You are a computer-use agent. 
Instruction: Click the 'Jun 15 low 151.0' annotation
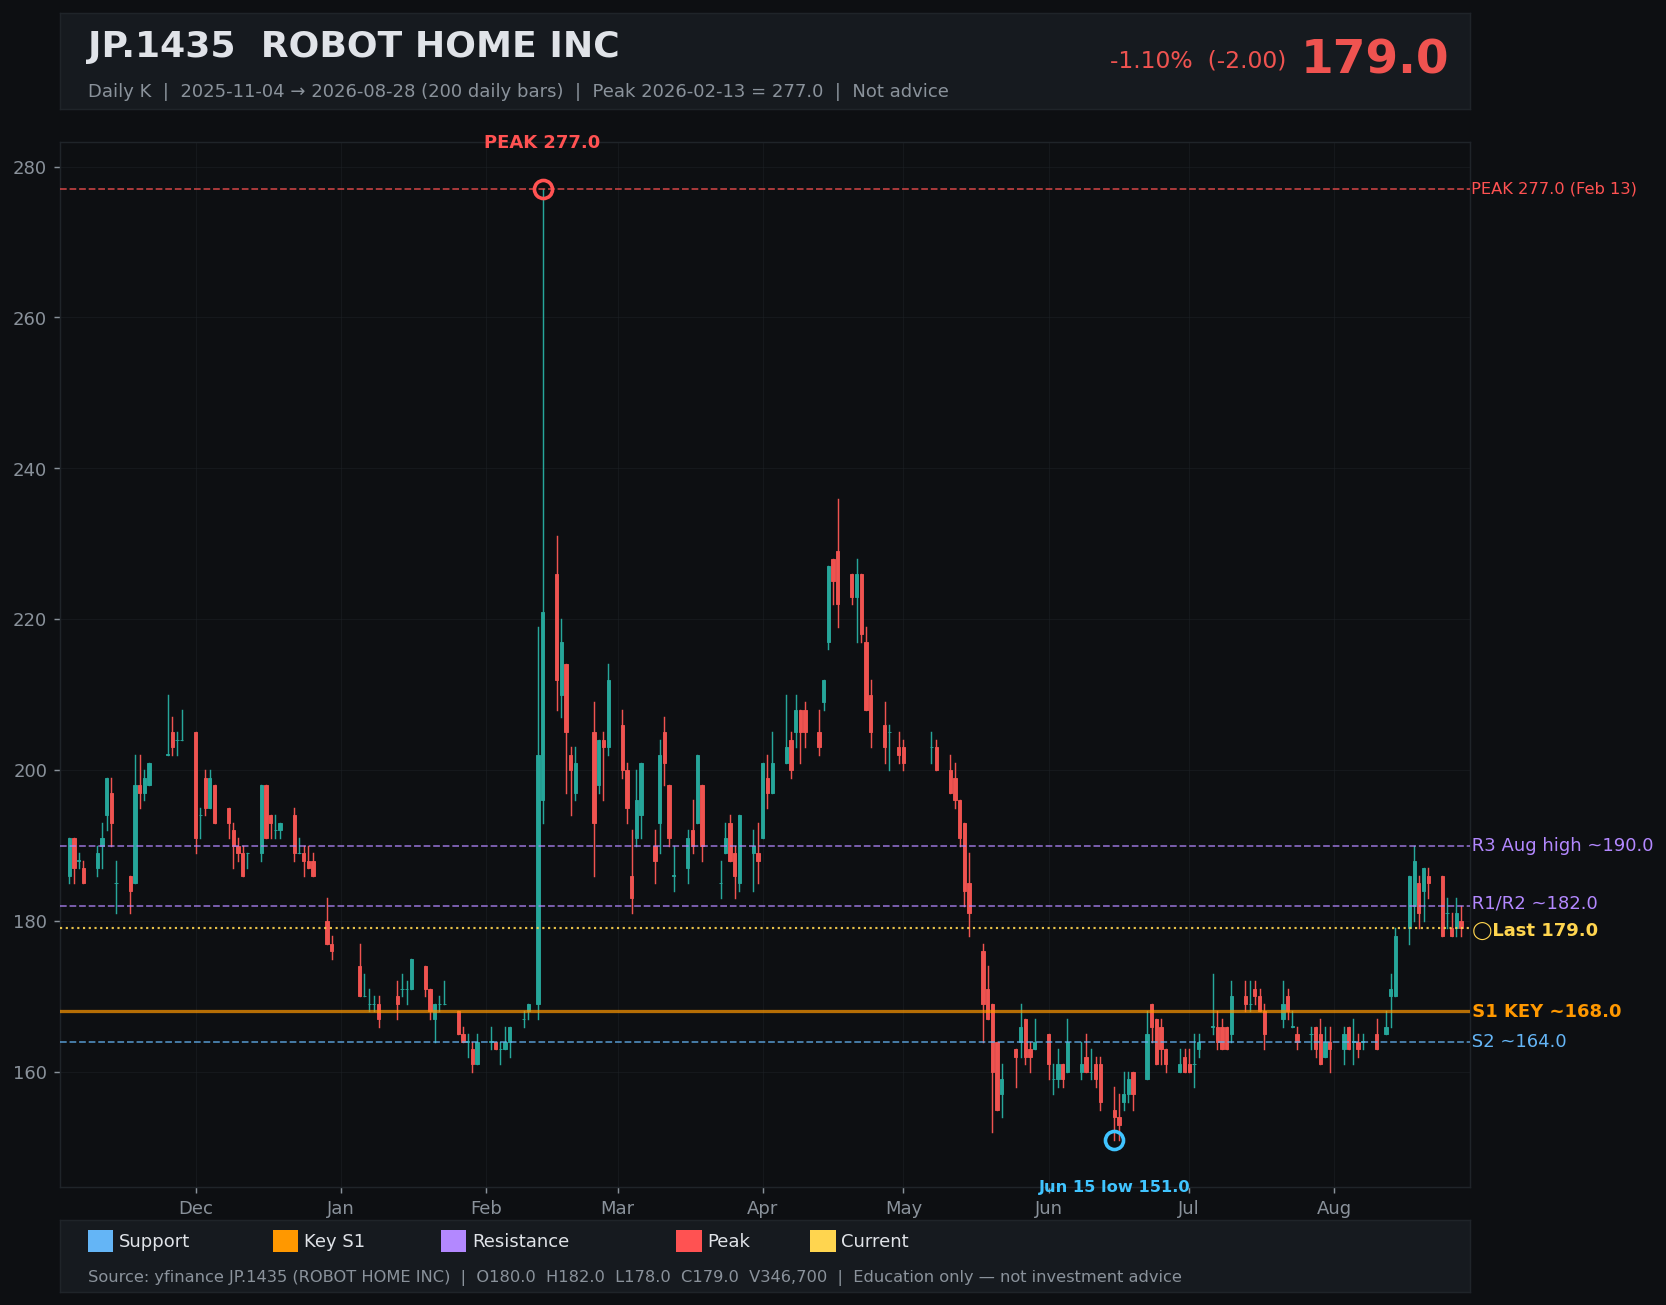click(x=1114, y=1187)
